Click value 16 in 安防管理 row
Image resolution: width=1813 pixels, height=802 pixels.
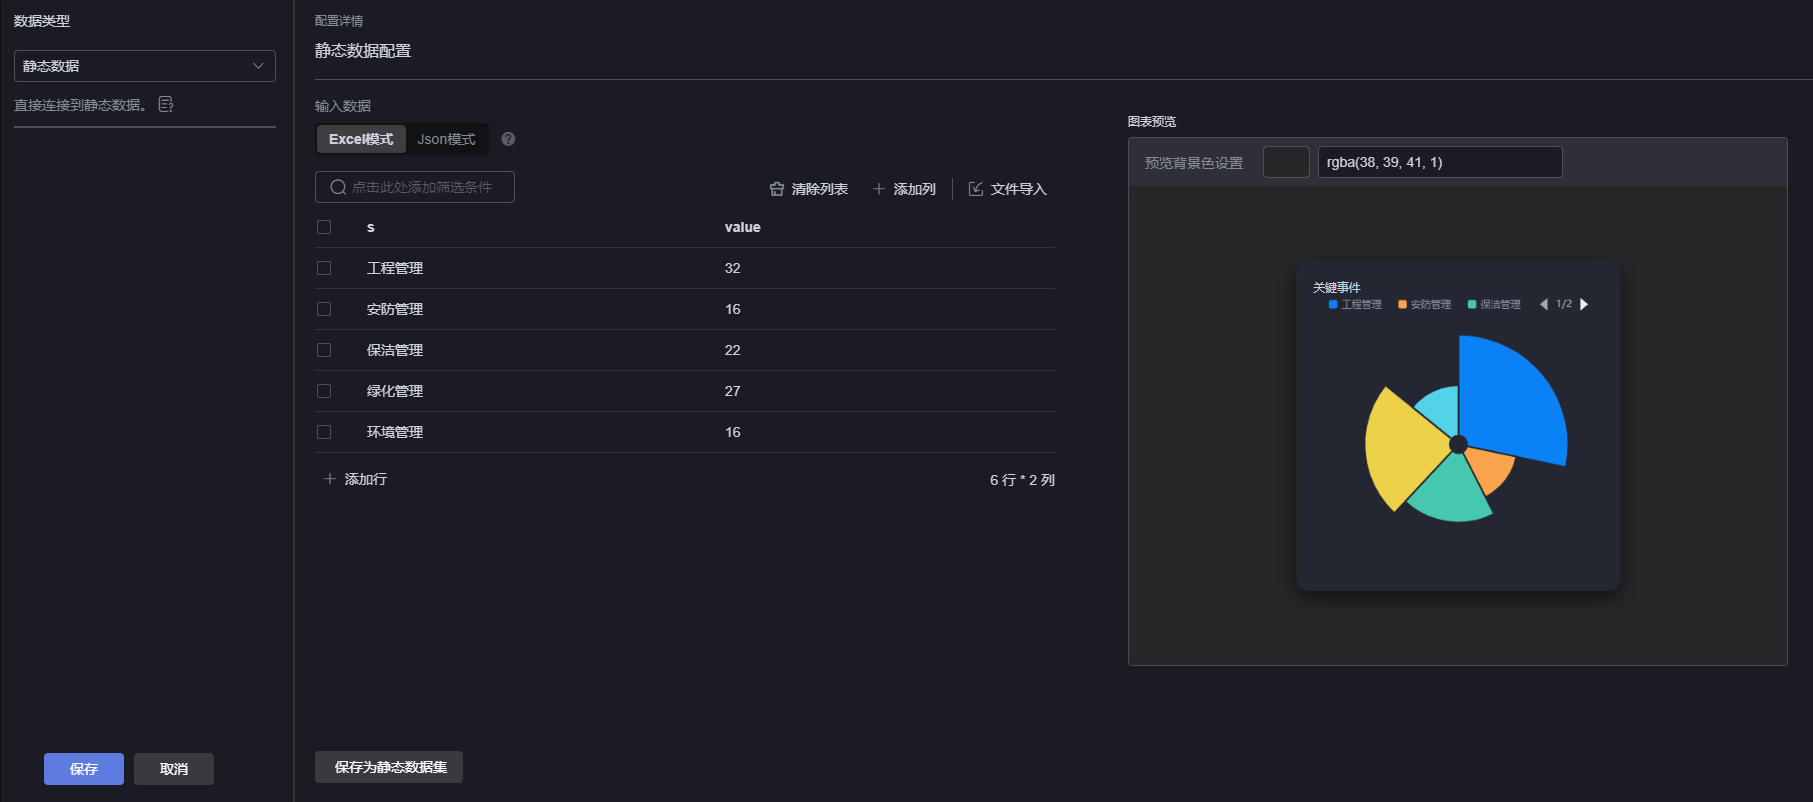pyautogui.click(x=733, y=309)
